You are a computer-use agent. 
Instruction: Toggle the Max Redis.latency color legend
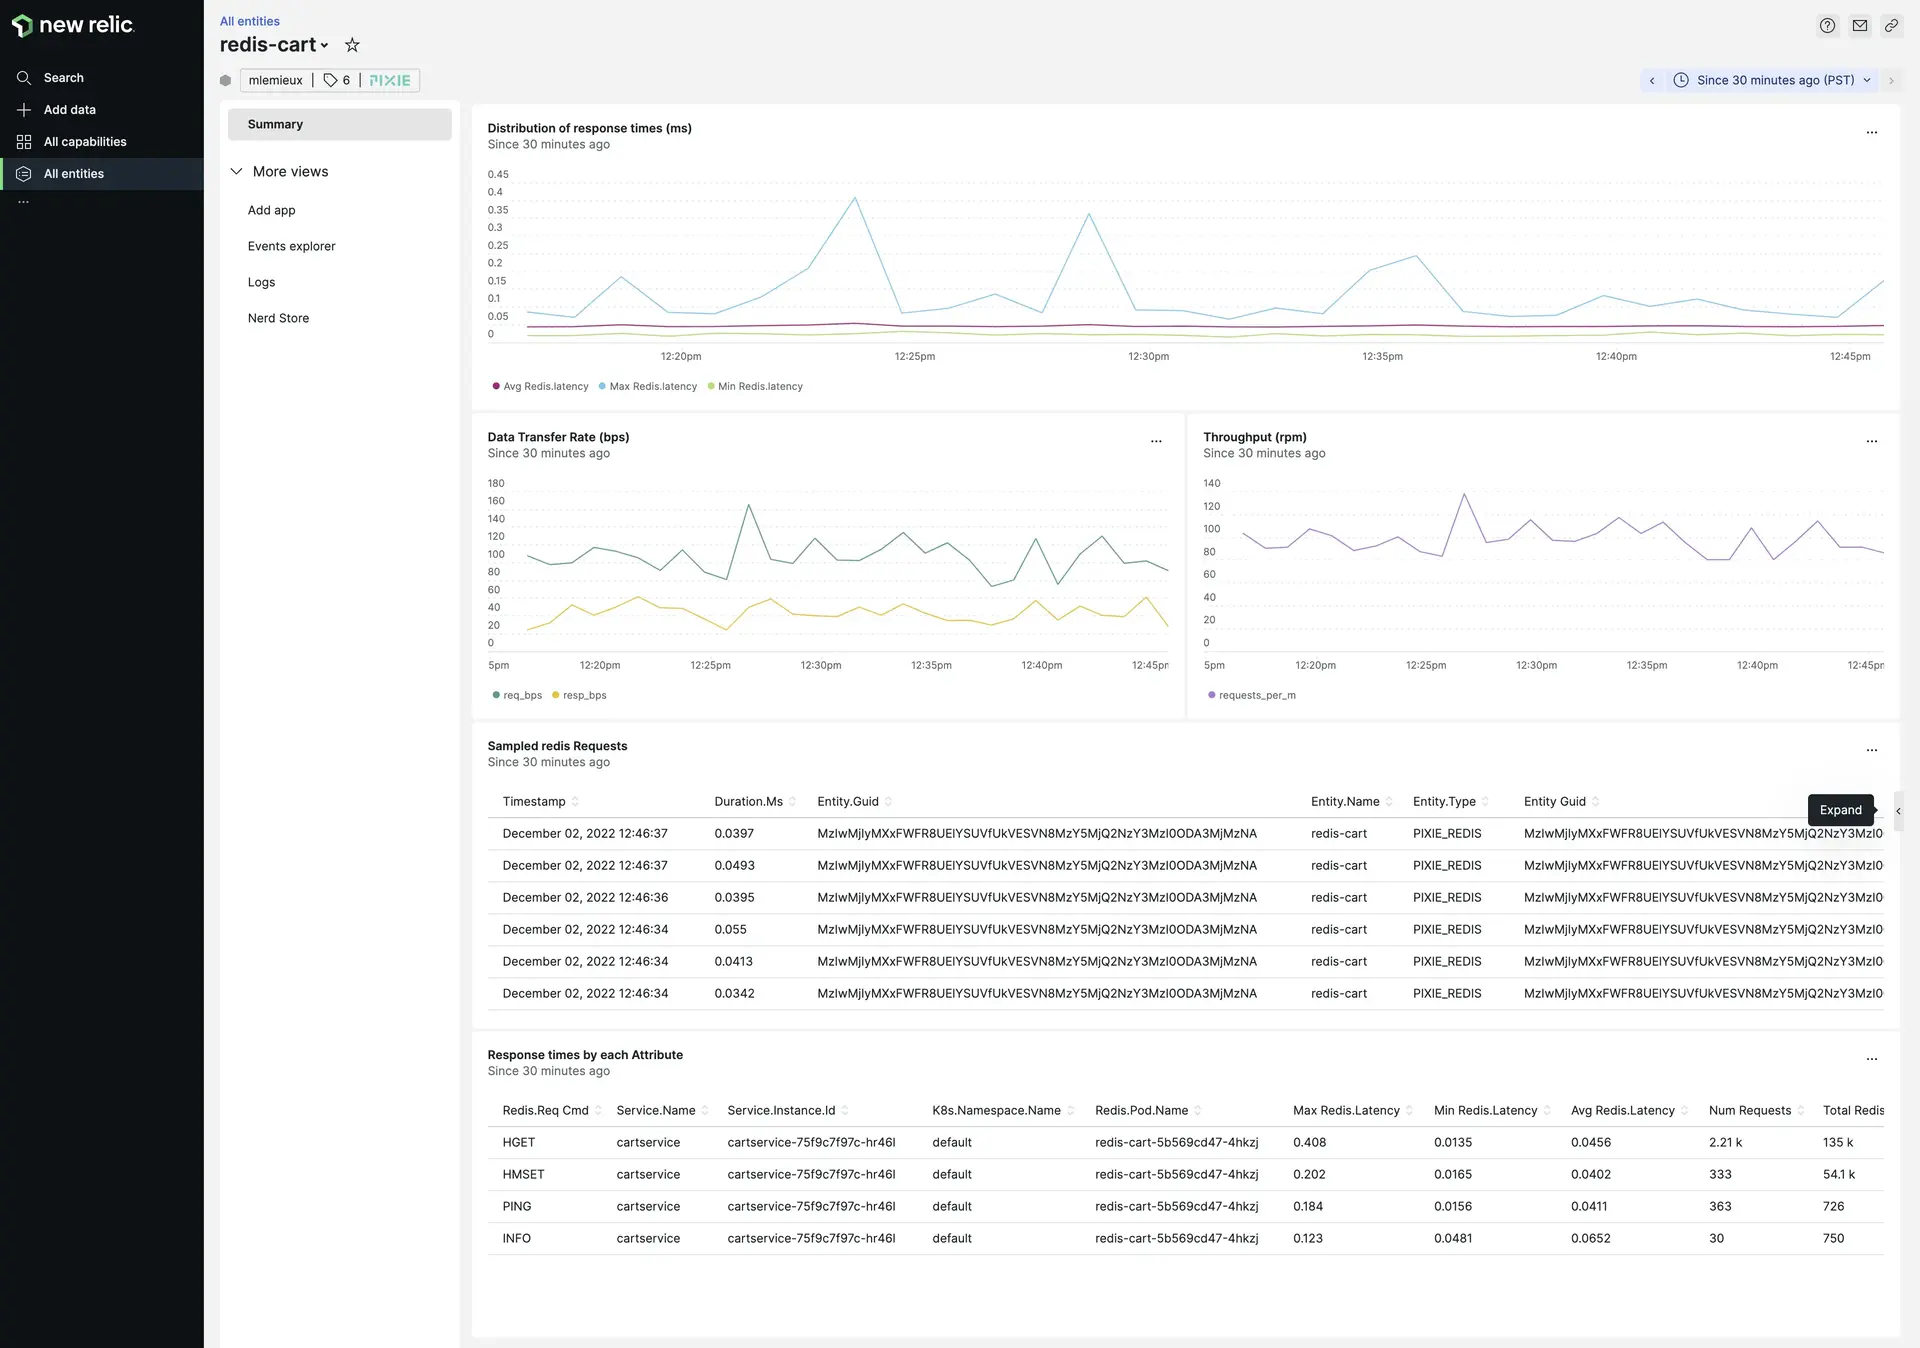click(x=647, y=387)
